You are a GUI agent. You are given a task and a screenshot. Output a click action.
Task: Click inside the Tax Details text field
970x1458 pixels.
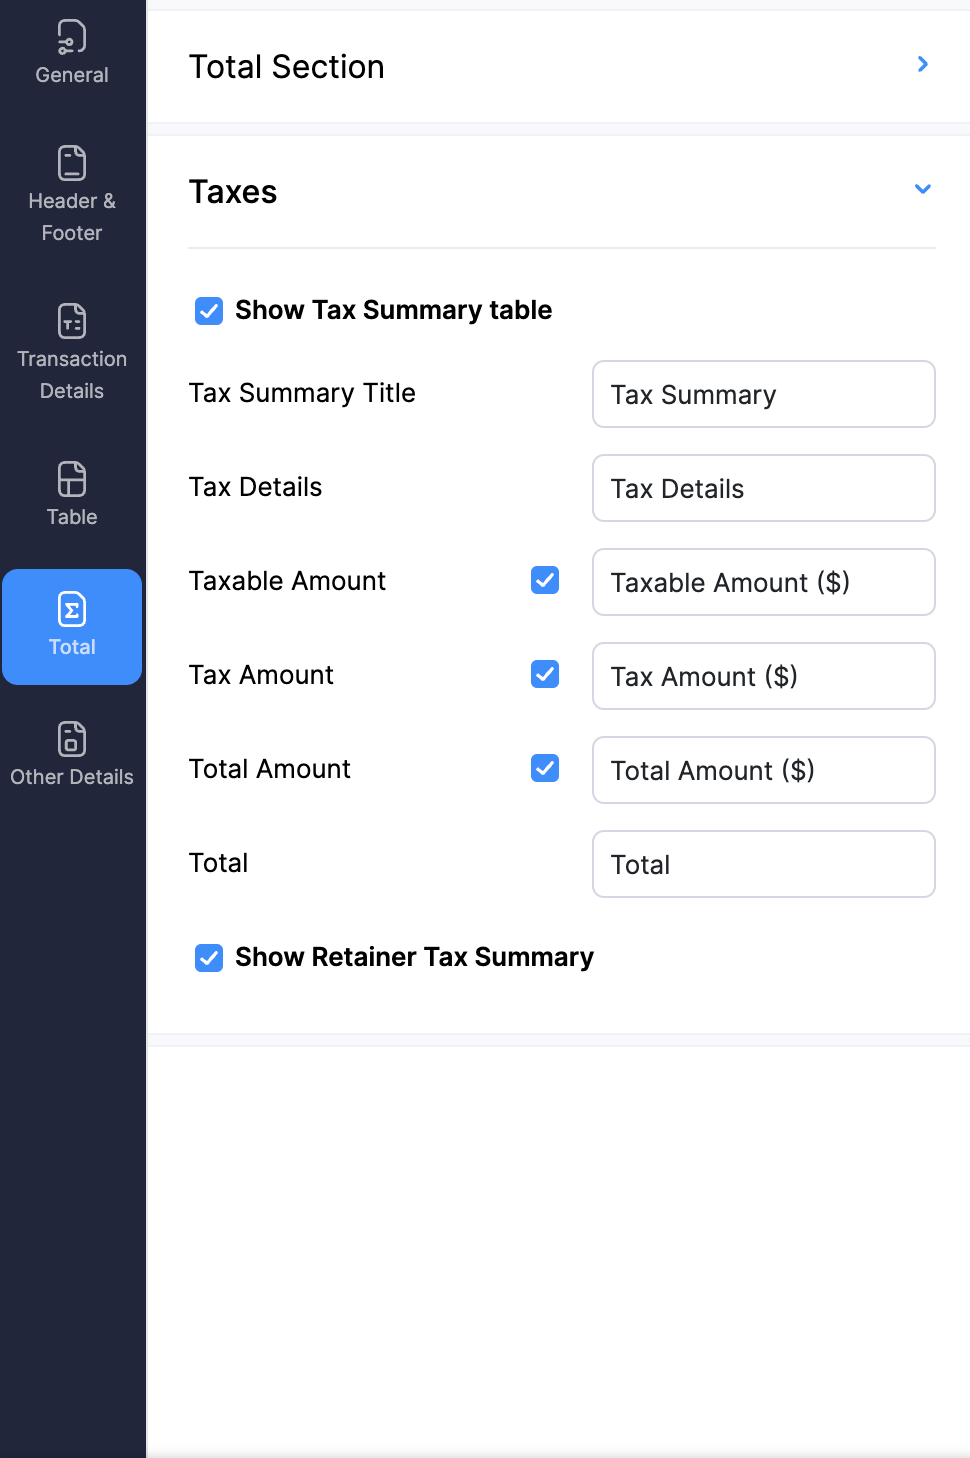click(x=763, y=488)
